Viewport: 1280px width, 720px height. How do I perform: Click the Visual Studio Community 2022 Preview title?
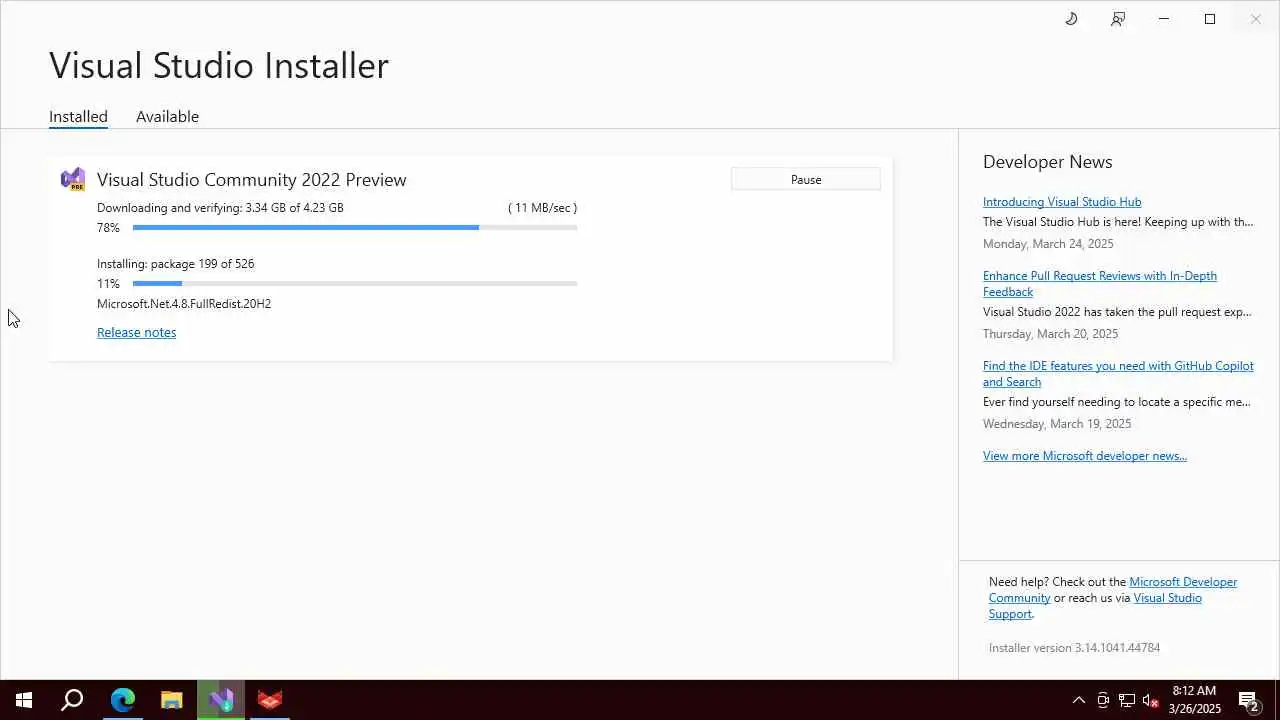point(252,179)
